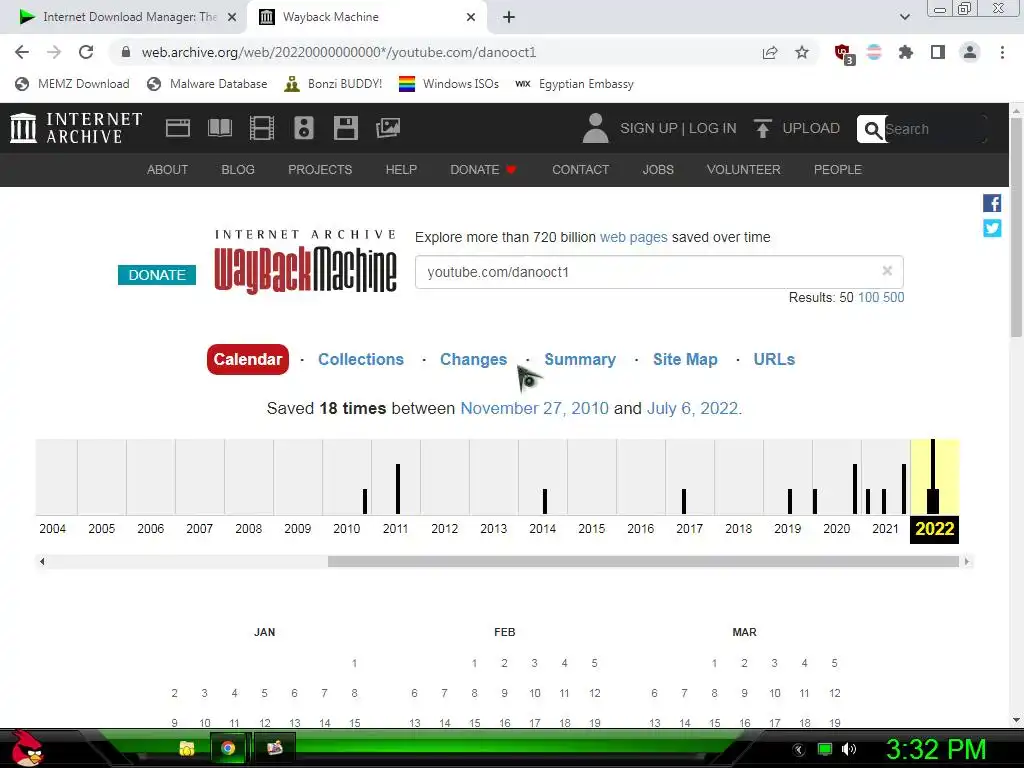Screen dimensions: 1024x768
Task: Click the magnifier search icon in header
Action: [872, 129]
